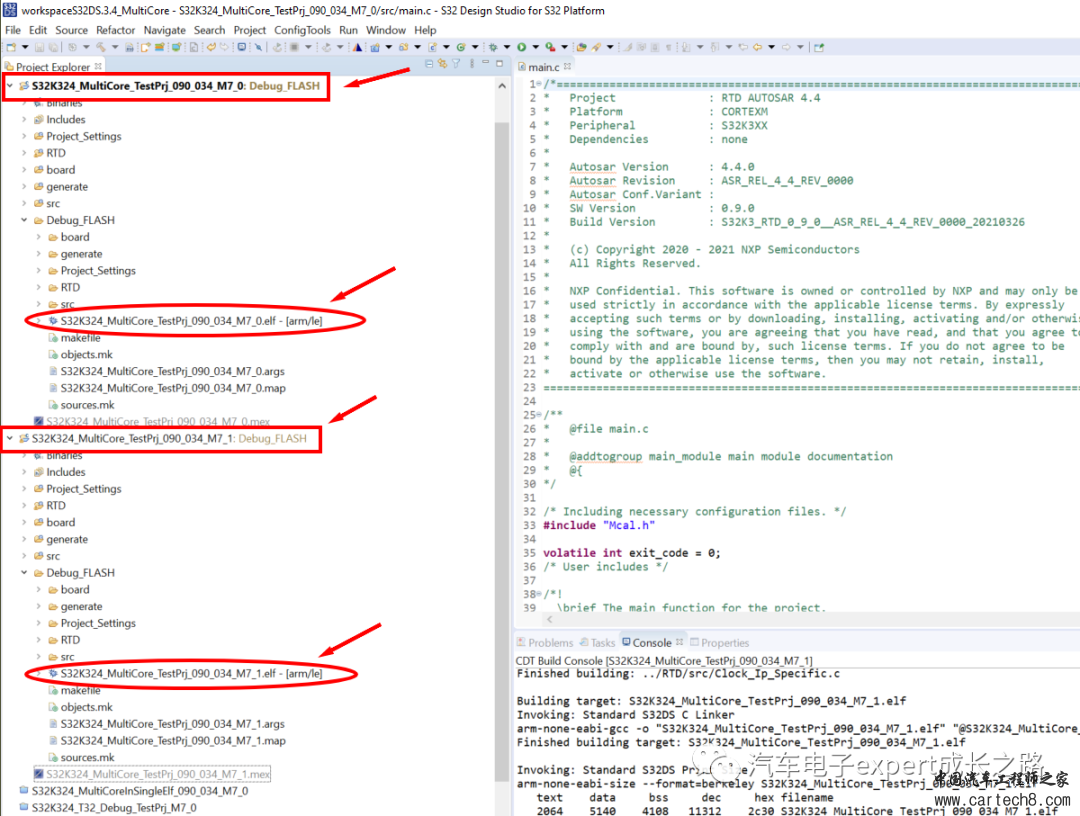Click editor horizontal scrollbar left arrow

pyautogui.click(x=549, y=619)
